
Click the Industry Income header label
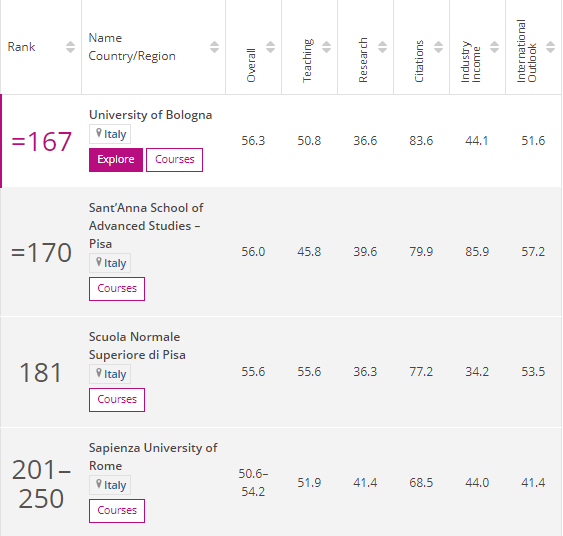point(471,62)
